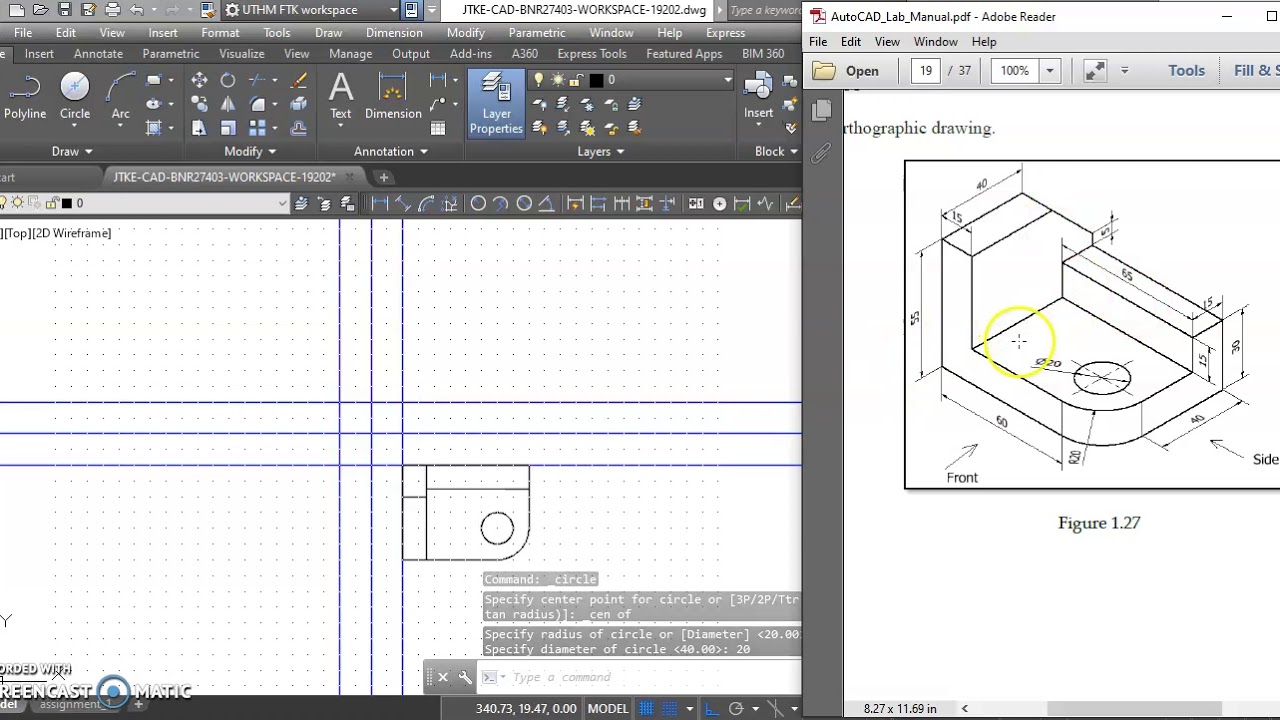1280x720 pixels.
Task: Insert a Table from the Annotation panel
Action: point(438,128)
